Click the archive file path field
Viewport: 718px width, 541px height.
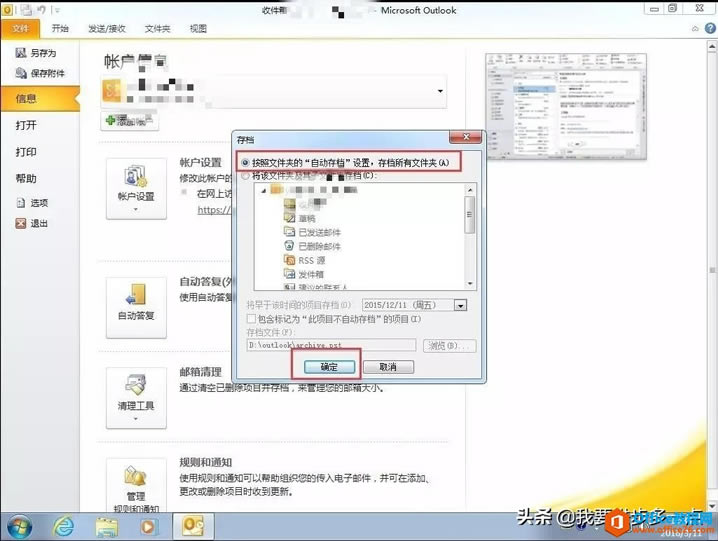[332, 345]
